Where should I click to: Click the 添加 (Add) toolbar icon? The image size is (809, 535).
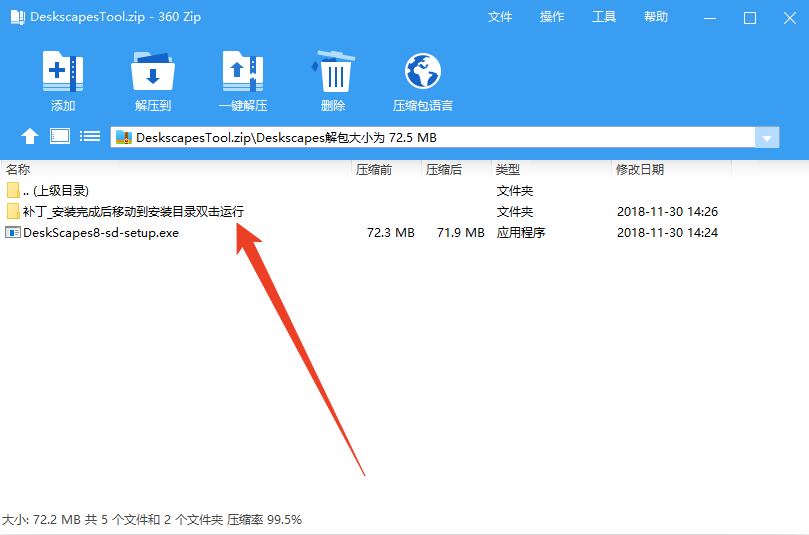tap(63, 73)
